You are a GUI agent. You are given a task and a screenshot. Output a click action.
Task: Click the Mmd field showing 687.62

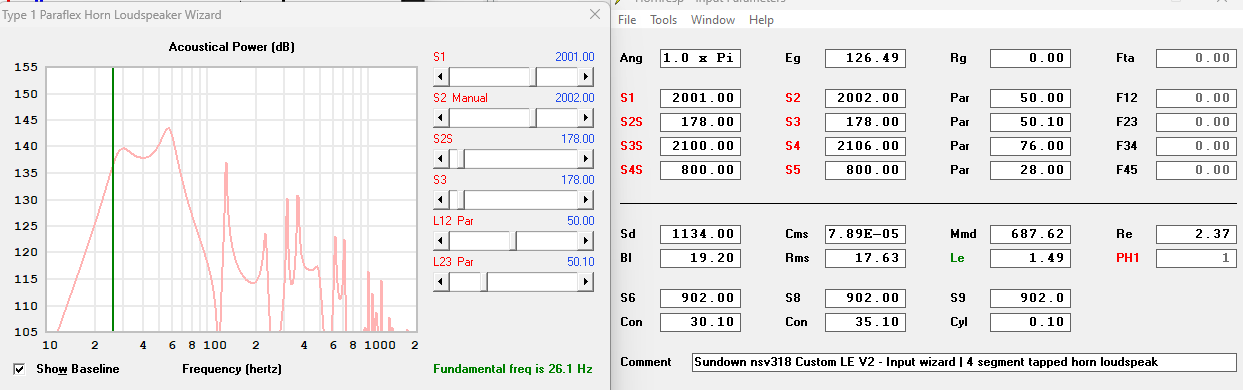[x=1030, y=234]
